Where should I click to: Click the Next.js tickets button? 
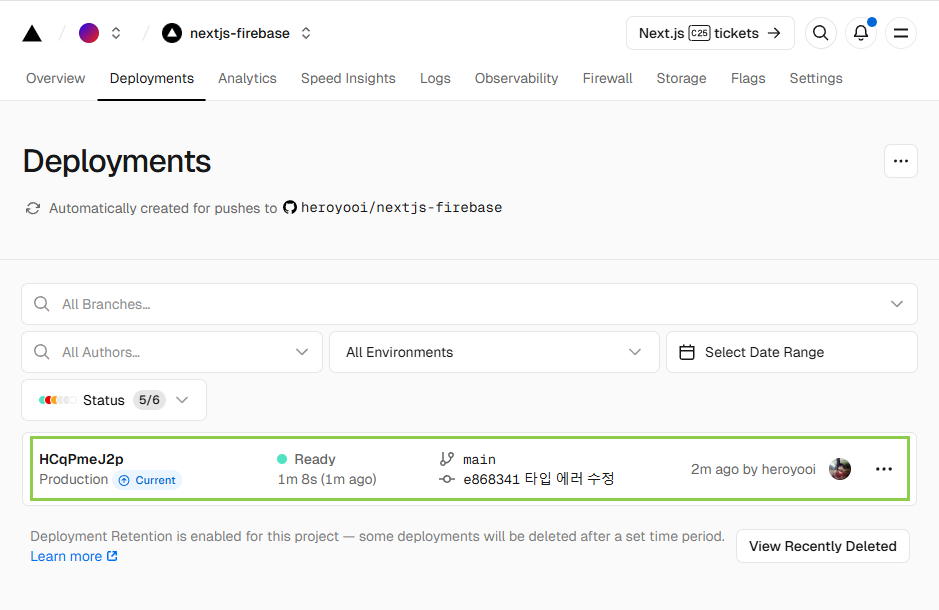click(710, 33)
